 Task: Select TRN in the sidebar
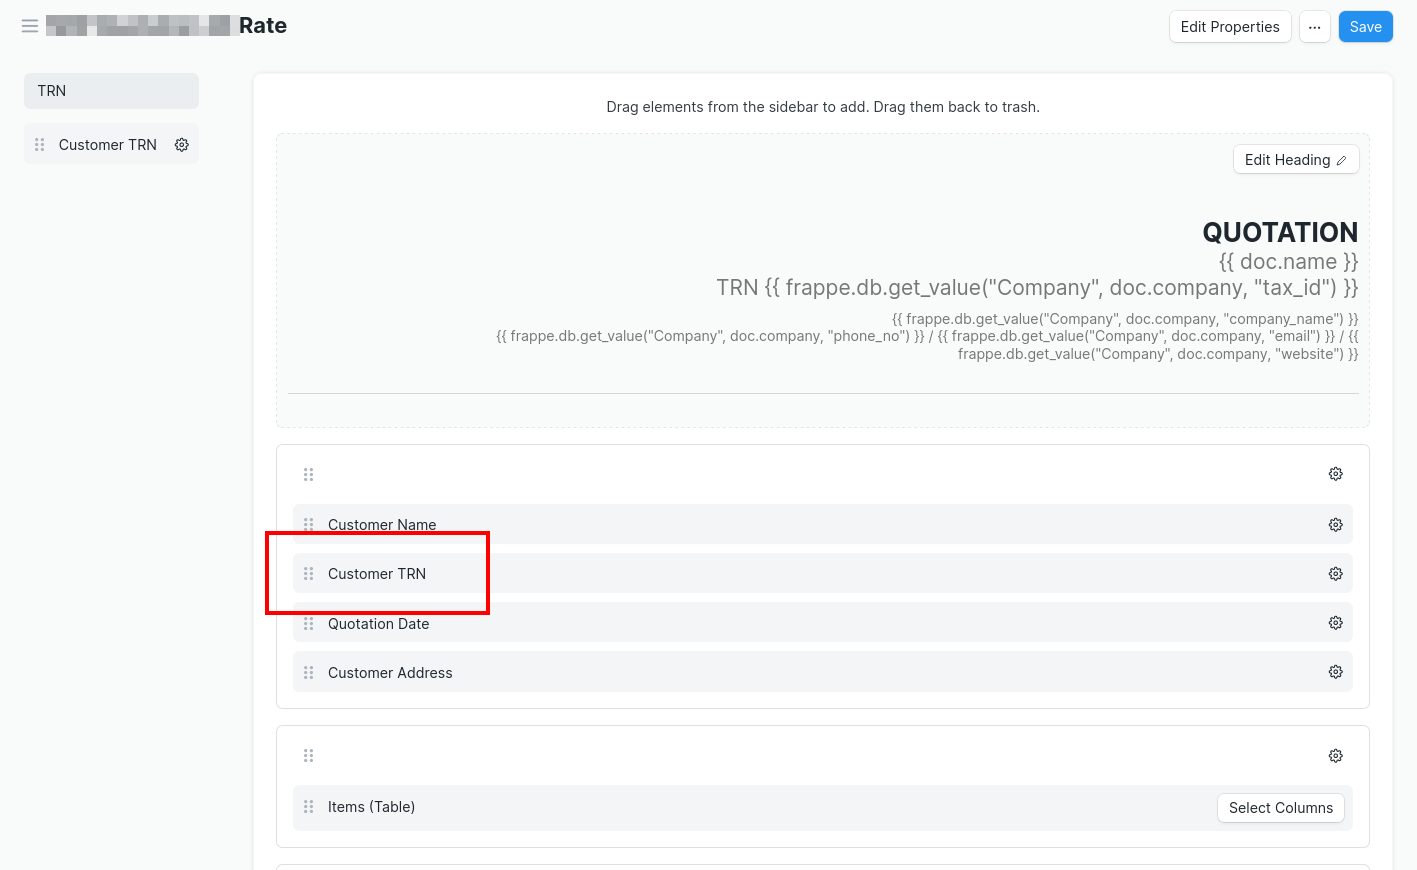110,90
